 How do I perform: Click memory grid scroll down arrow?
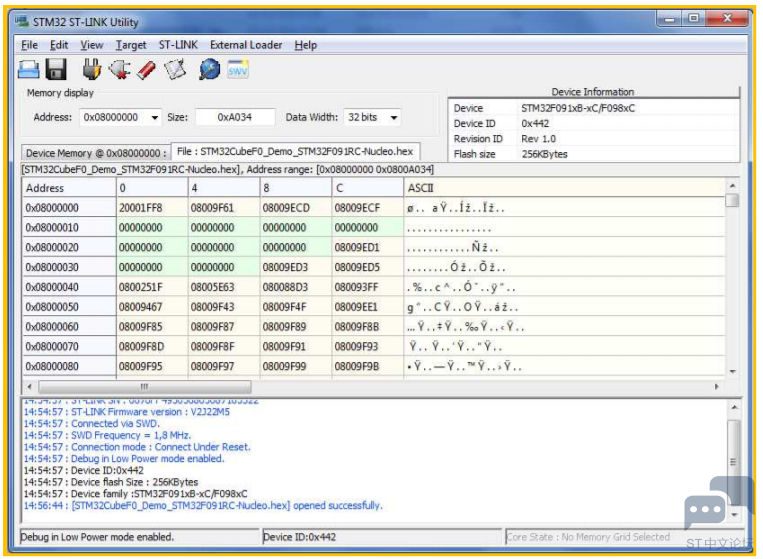[732, 372]
